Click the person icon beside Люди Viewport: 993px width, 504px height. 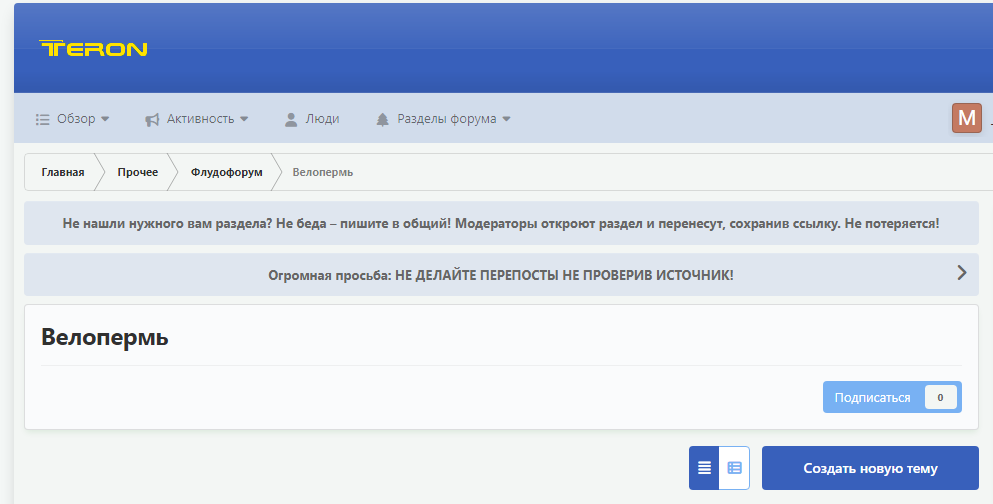tap(291, 120)
